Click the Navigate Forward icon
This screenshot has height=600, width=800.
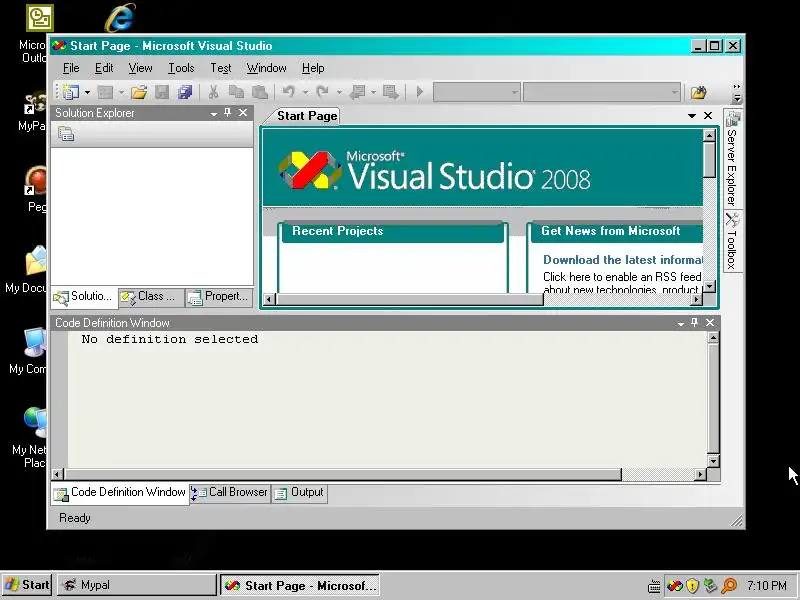coord(391,92)
